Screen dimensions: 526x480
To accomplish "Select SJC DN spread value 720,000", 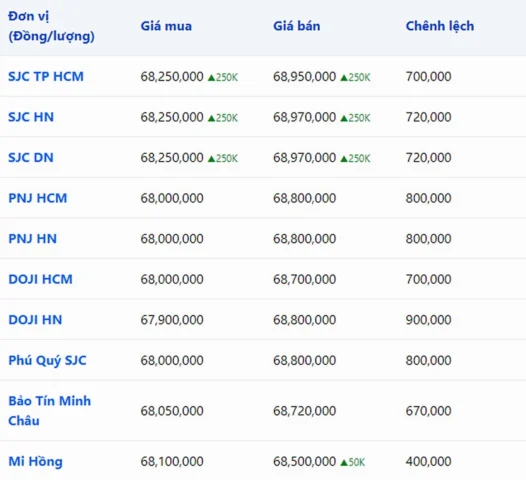I will 428,158.
